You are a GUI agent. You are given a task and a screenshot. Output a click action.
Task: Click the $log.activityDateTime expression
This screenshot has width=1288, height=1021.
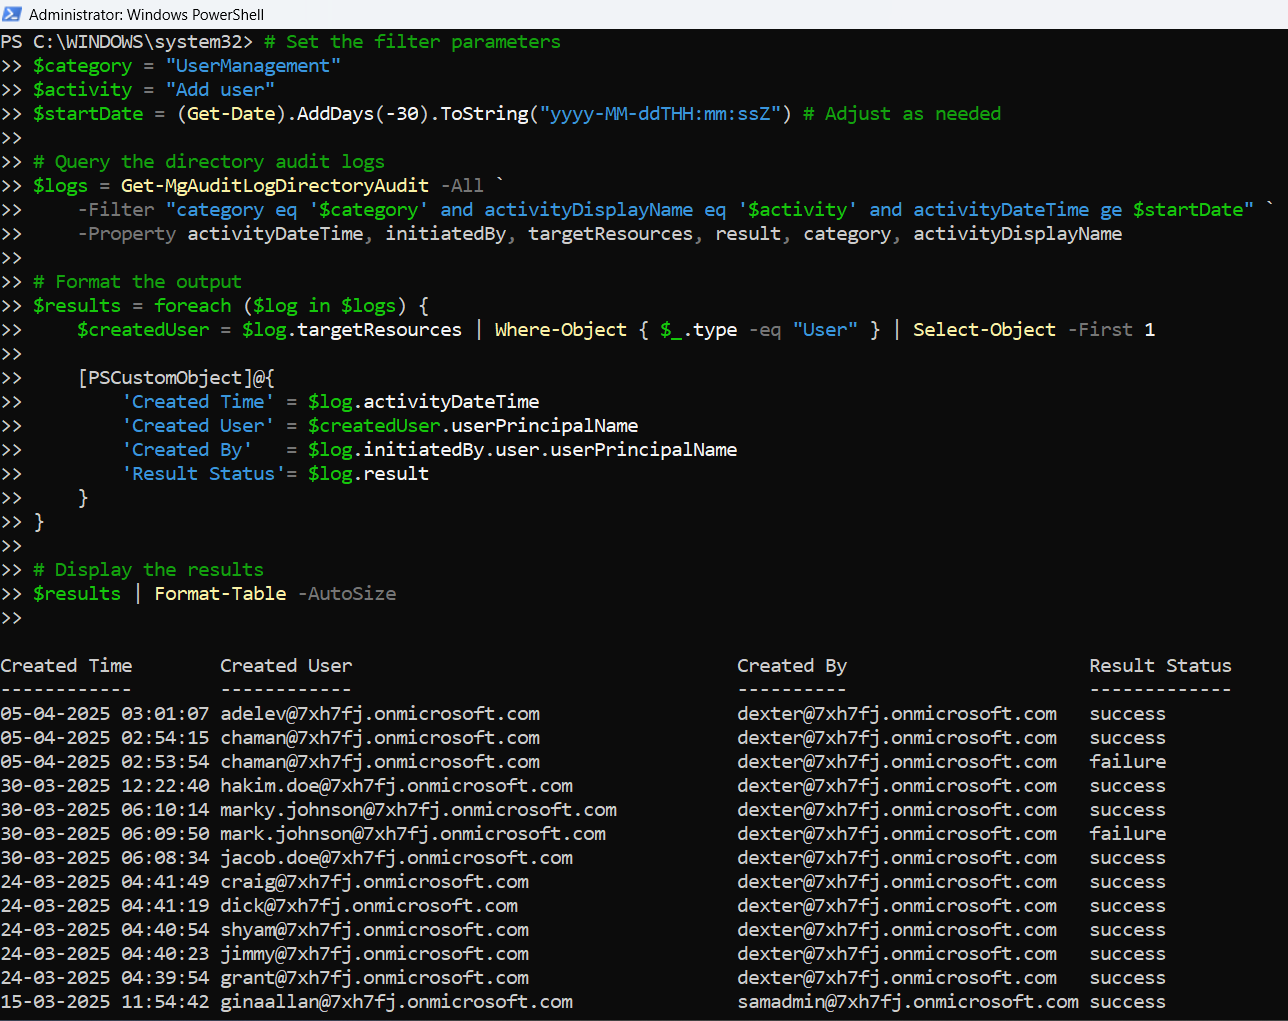(x=423, y=402)
